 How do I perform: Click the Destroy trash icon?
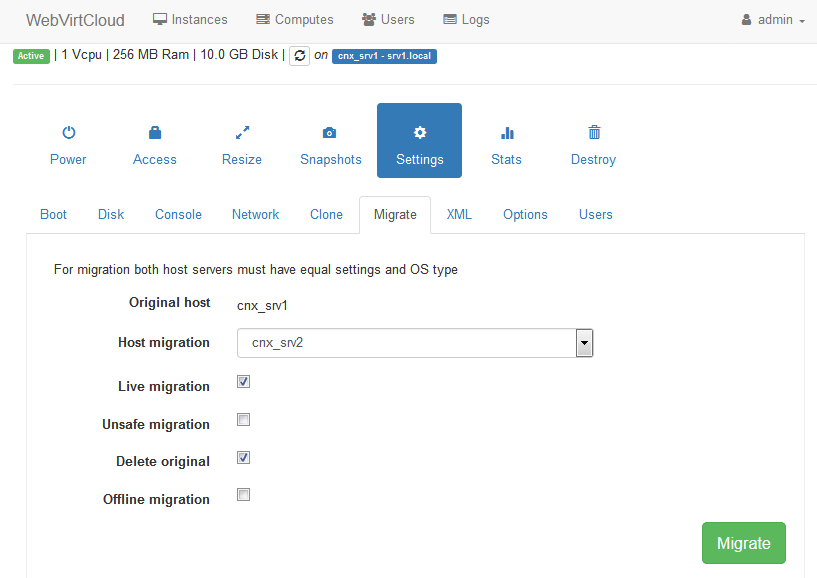coord(593,132)
